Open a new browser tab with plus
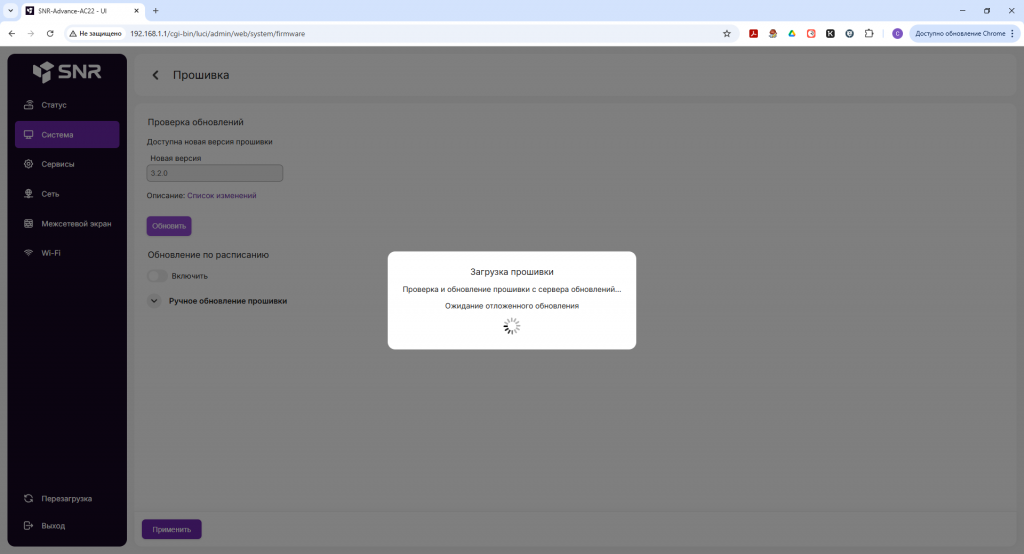The height and width of the screenshot is (554, 1024). tap(155, 10)
